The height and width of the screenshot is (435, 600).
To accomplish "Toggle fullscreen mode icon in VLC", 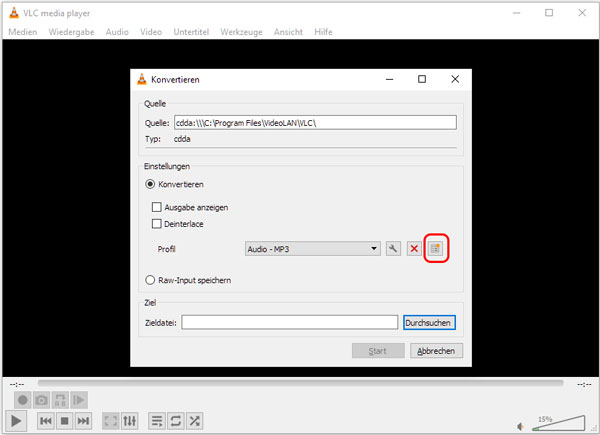I will (111, 421).
